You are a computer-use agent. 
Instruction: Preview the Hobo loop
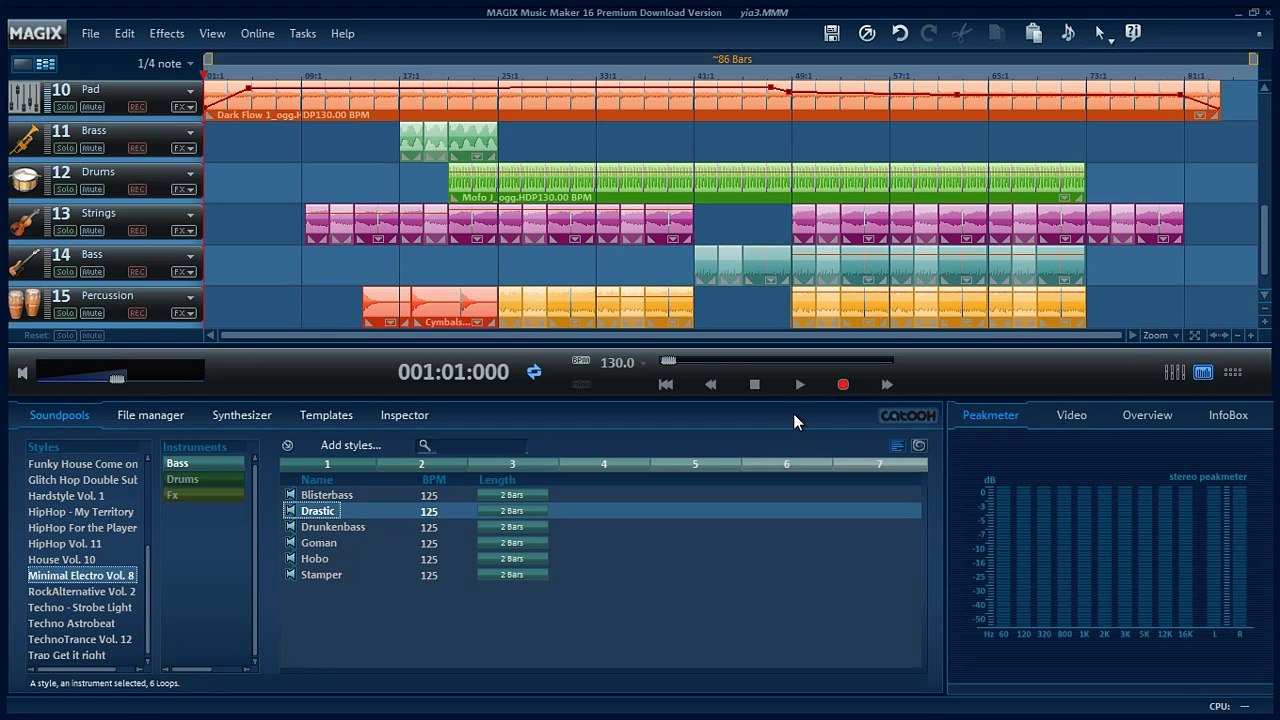(x=290, y=559)
